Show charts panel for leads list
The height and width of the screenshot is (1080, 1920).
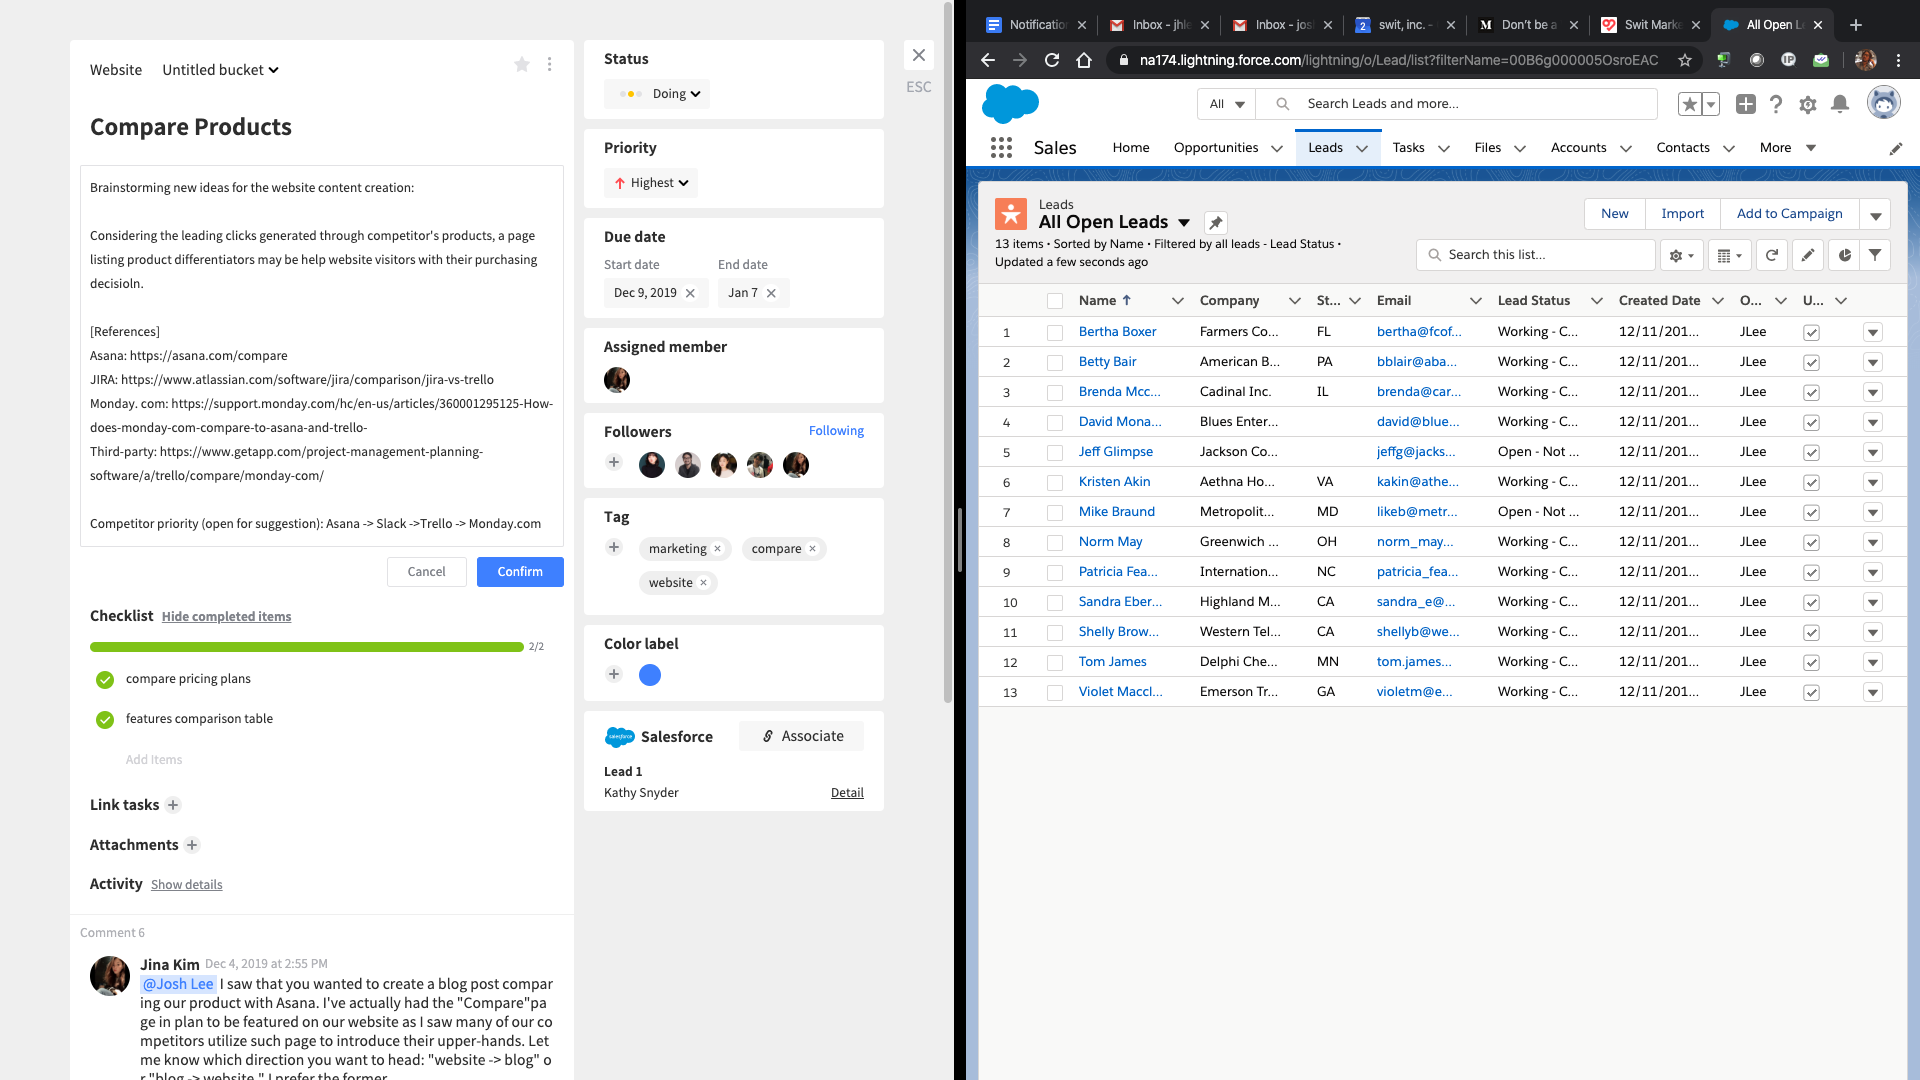tap(1844, 256)
